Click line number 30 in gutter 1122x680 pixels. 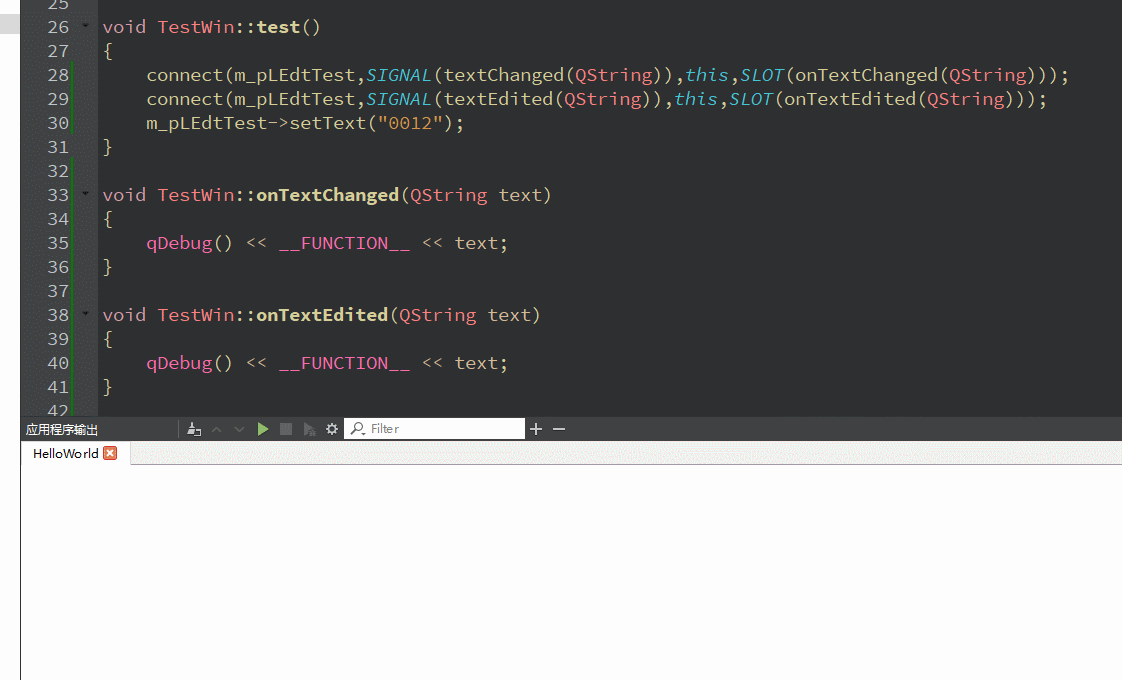point(58,123)
